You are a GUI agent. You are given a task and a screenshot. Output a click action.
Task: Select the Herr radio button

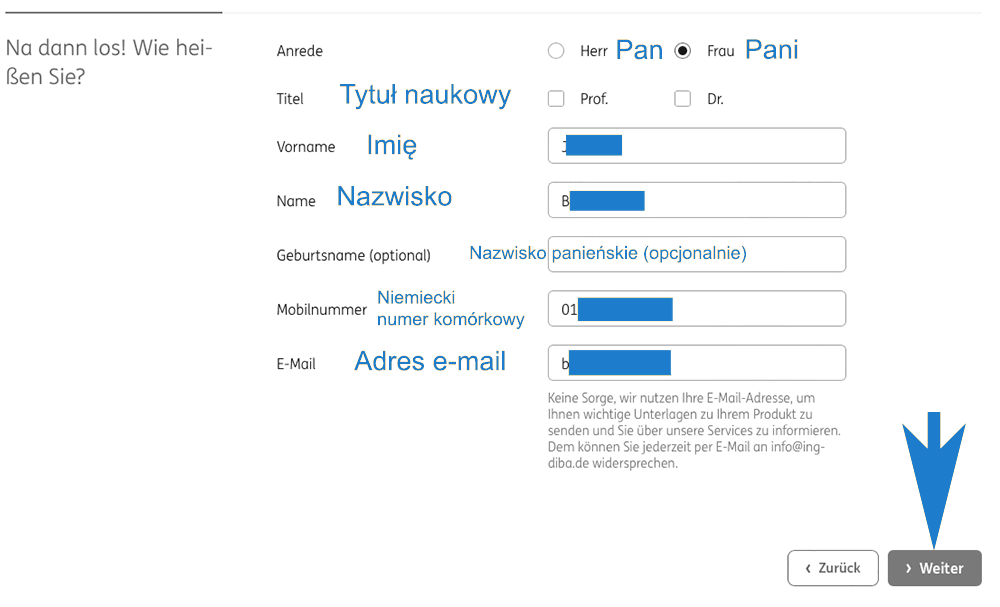(x=556, y=50)
